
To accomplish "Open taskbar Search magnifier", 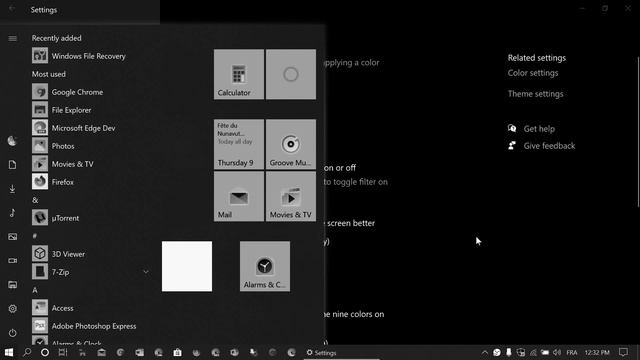I will pyautogui.click(x=27, y=352).
